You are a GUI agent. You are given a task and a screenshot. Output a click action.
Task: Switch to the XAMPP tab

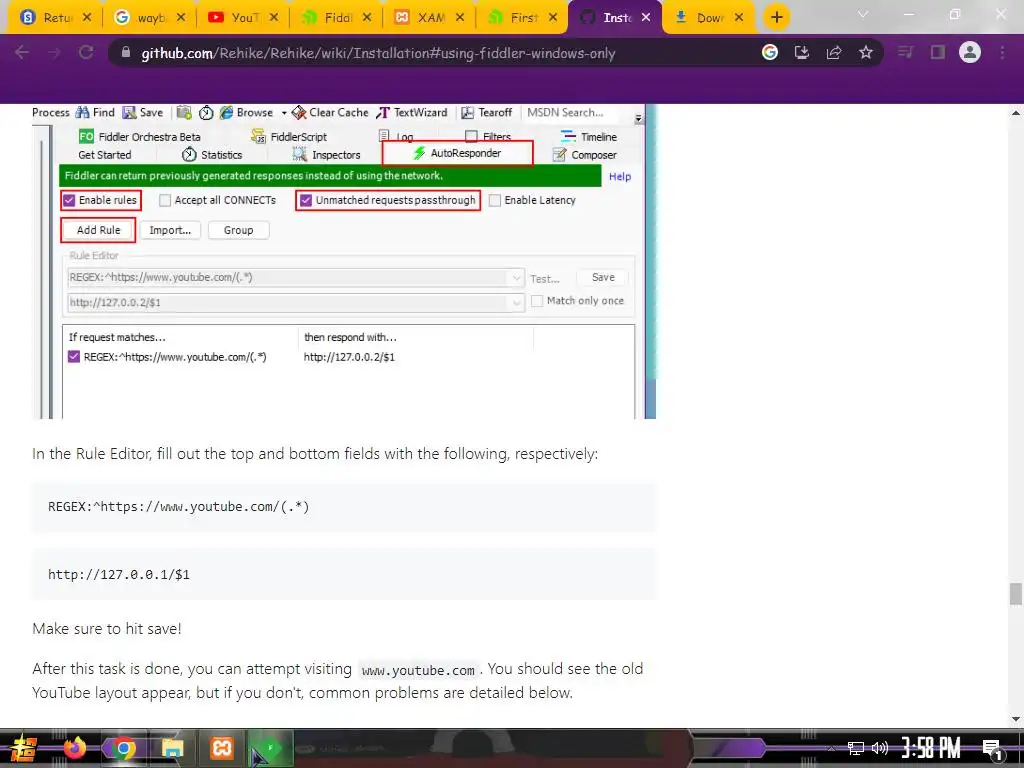tap(429, 18)
